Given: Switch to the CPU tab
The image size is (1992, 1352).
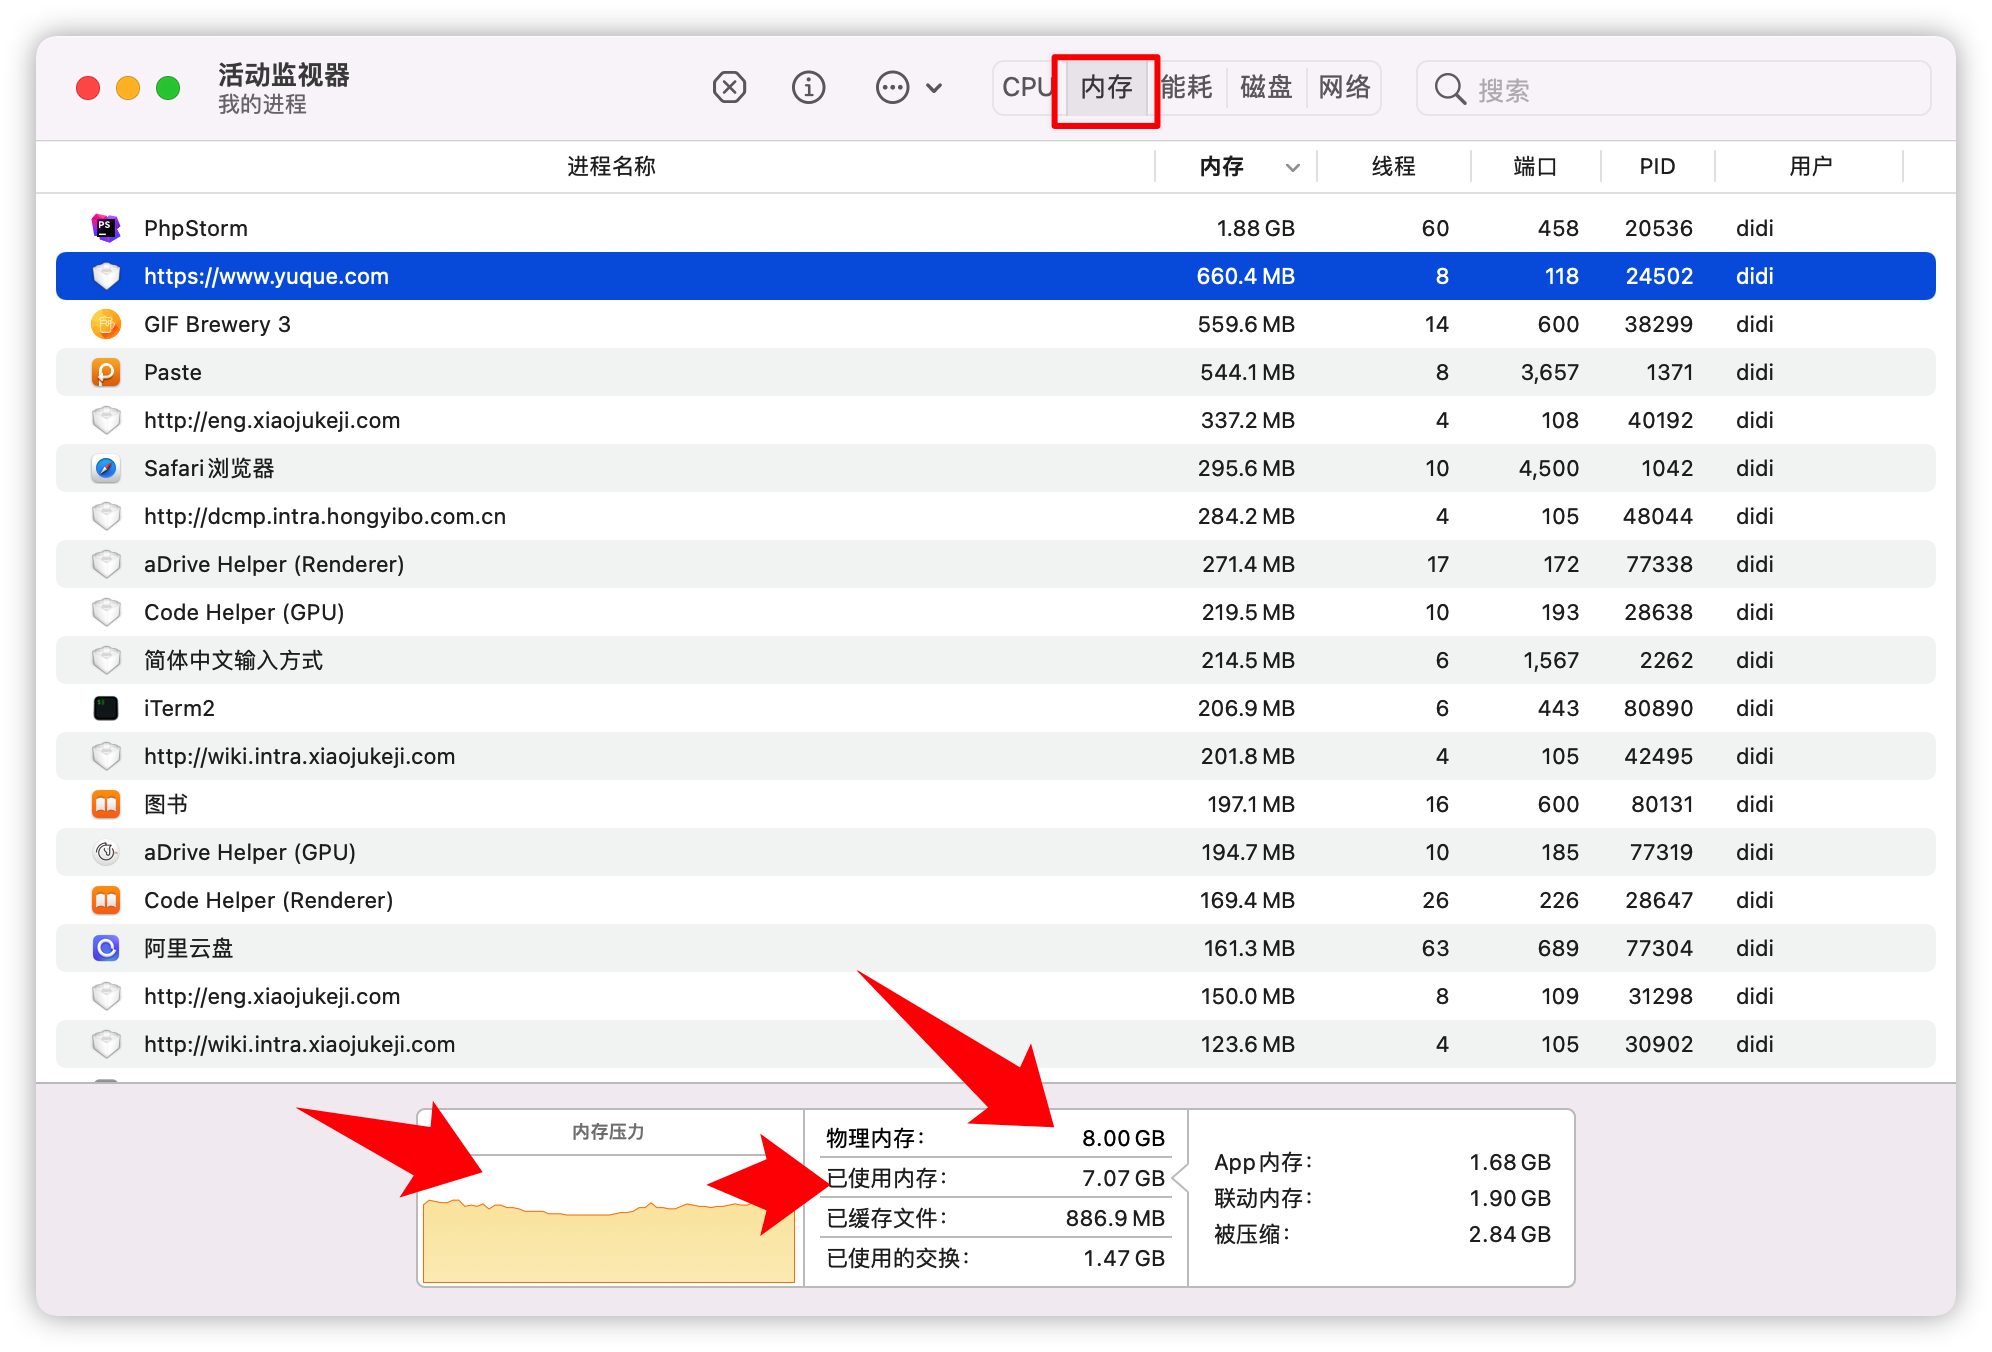Looking at the screenshot, I should (x=1026, y=88).
